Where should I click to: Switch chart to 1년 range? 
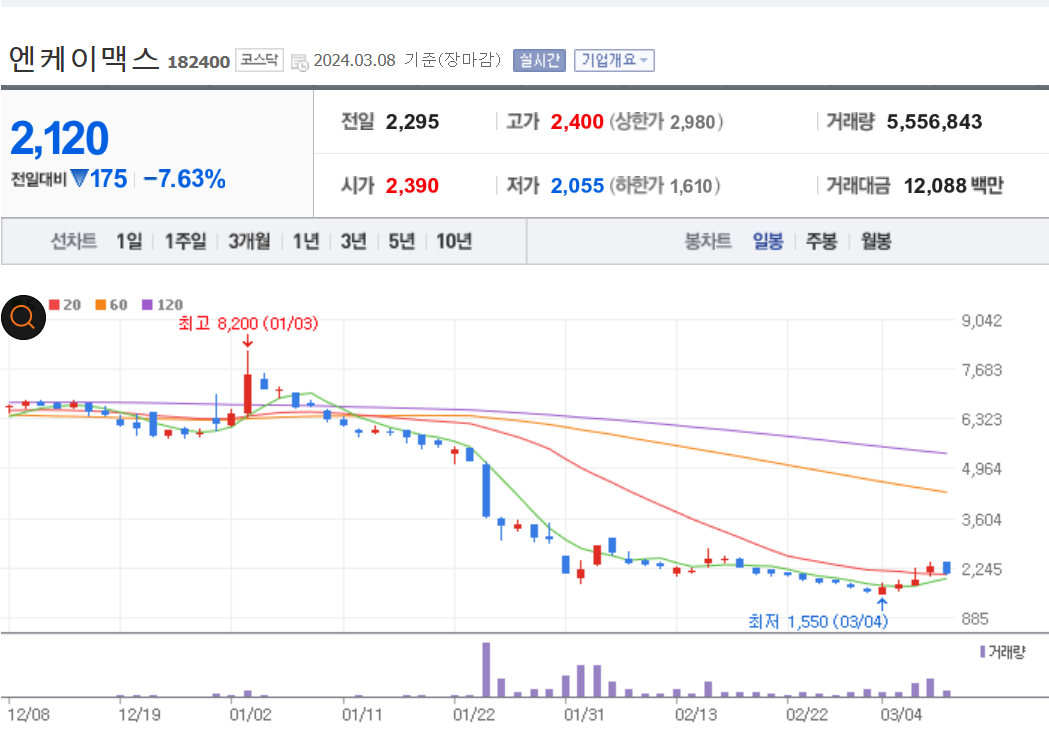(x=306, y=241)
